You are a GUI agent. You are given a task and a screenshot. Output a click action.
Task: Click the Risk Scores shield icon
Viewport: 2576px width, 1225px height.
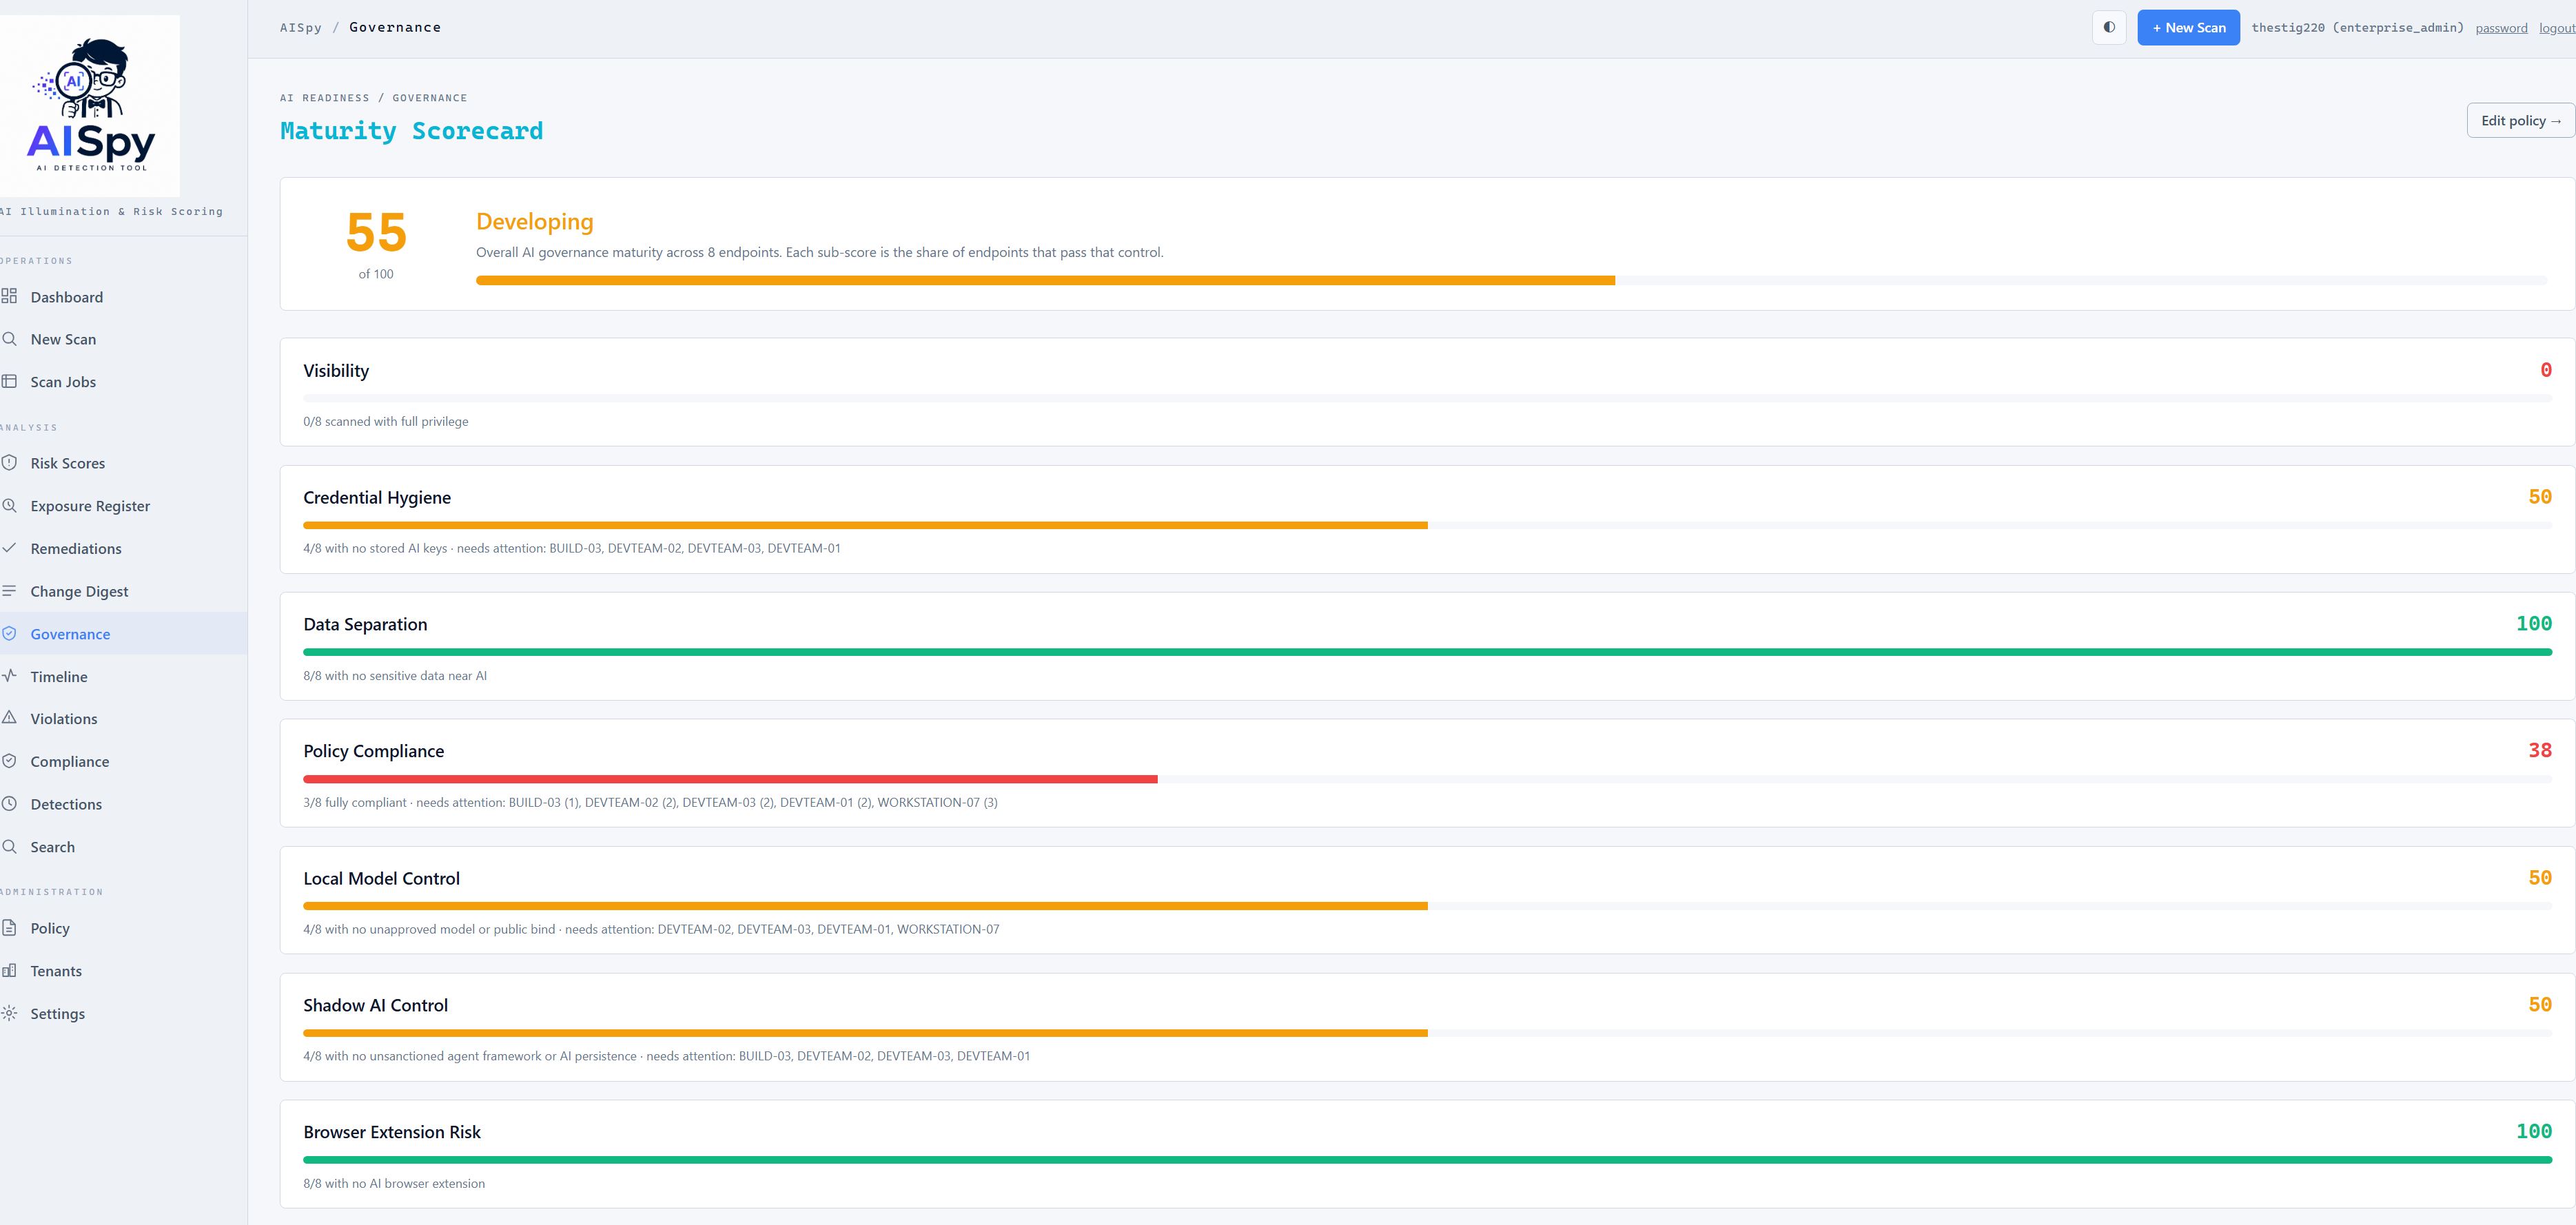(9, 462)
